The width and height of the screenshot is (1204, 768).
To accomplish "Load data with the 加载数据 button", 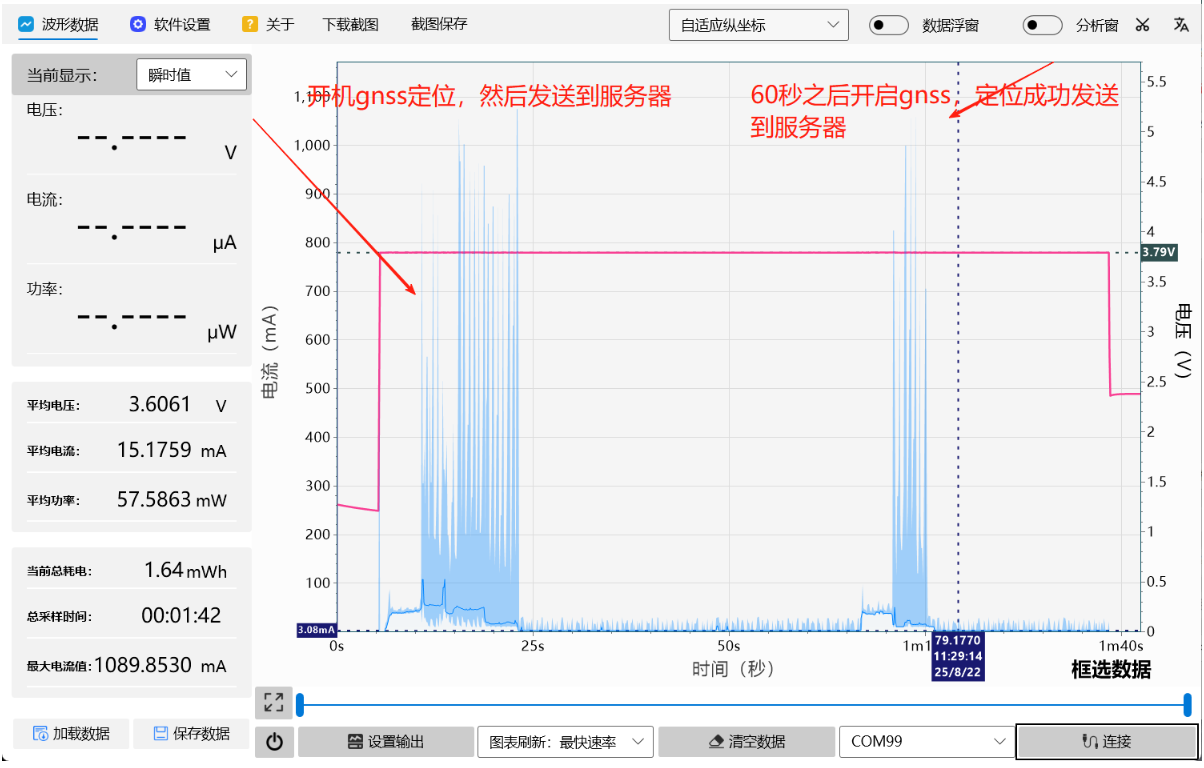I will tap(71, 733).
